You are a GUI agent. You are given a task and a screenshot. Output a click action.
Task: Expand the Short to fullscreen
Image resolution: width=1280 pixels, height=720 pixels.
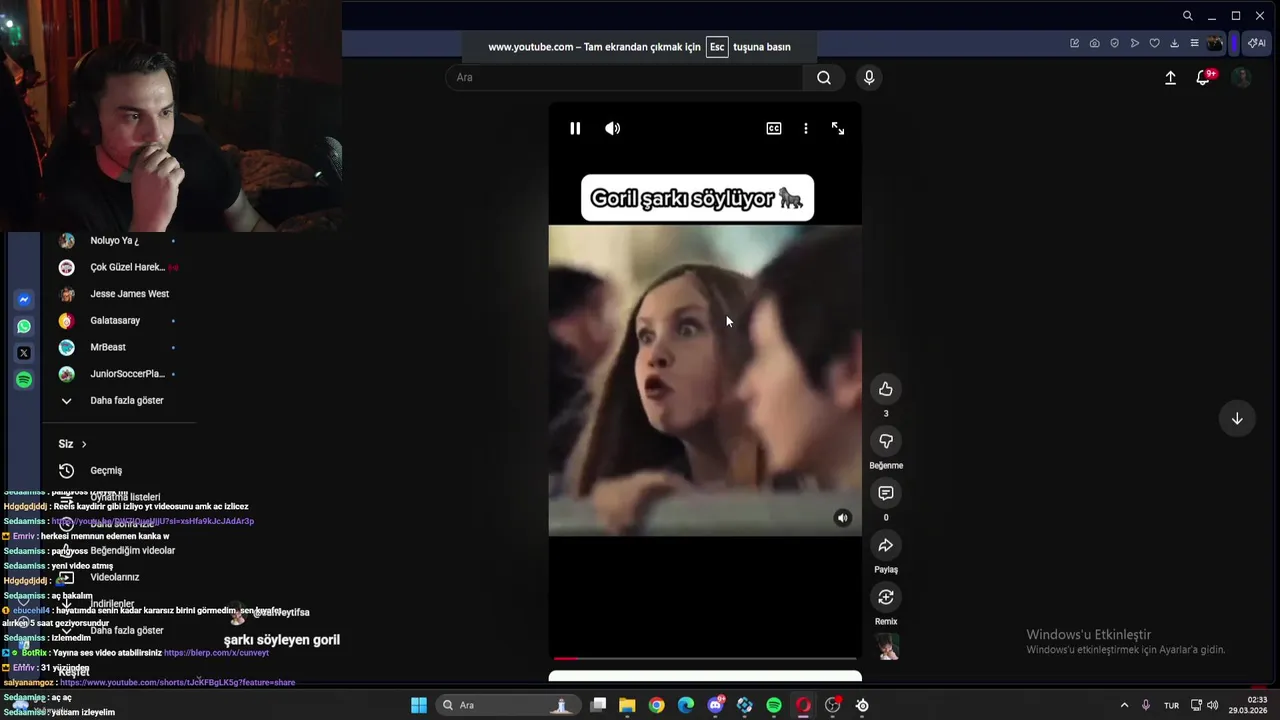point(838,128)
